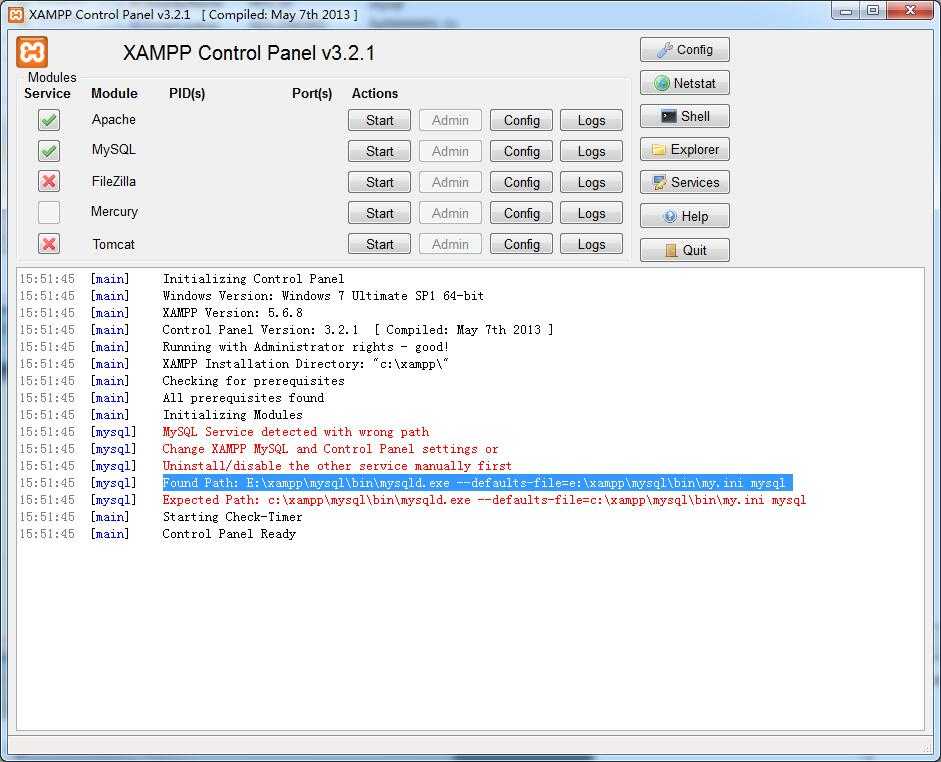Image resolution: width=941 pixels, height=762 pixels.
Task: Click Admin button for MySQL
Action: pyautogui.click(x=450, y=151)
